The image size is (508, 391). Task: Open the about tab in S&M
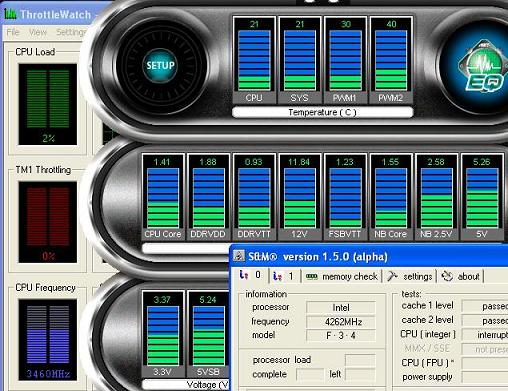(461, 276)
